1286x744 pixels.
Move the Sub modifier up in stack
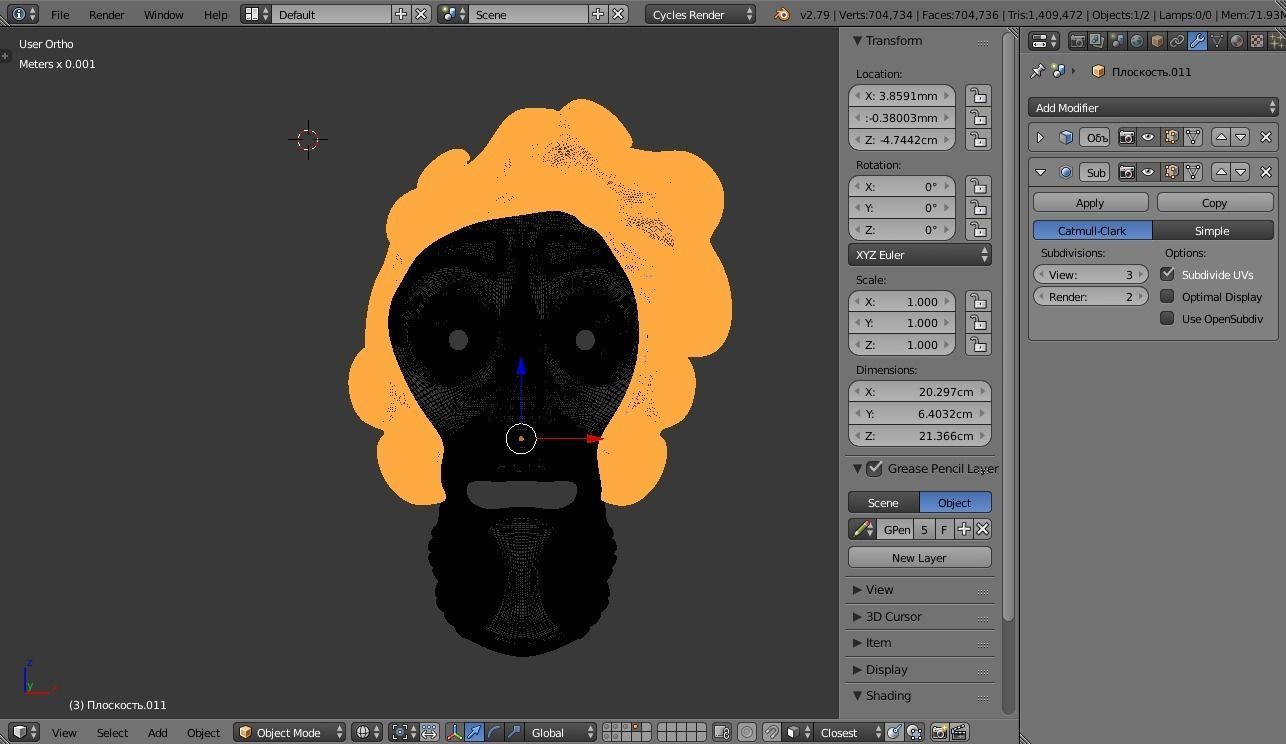click(x=1221, y=172)
